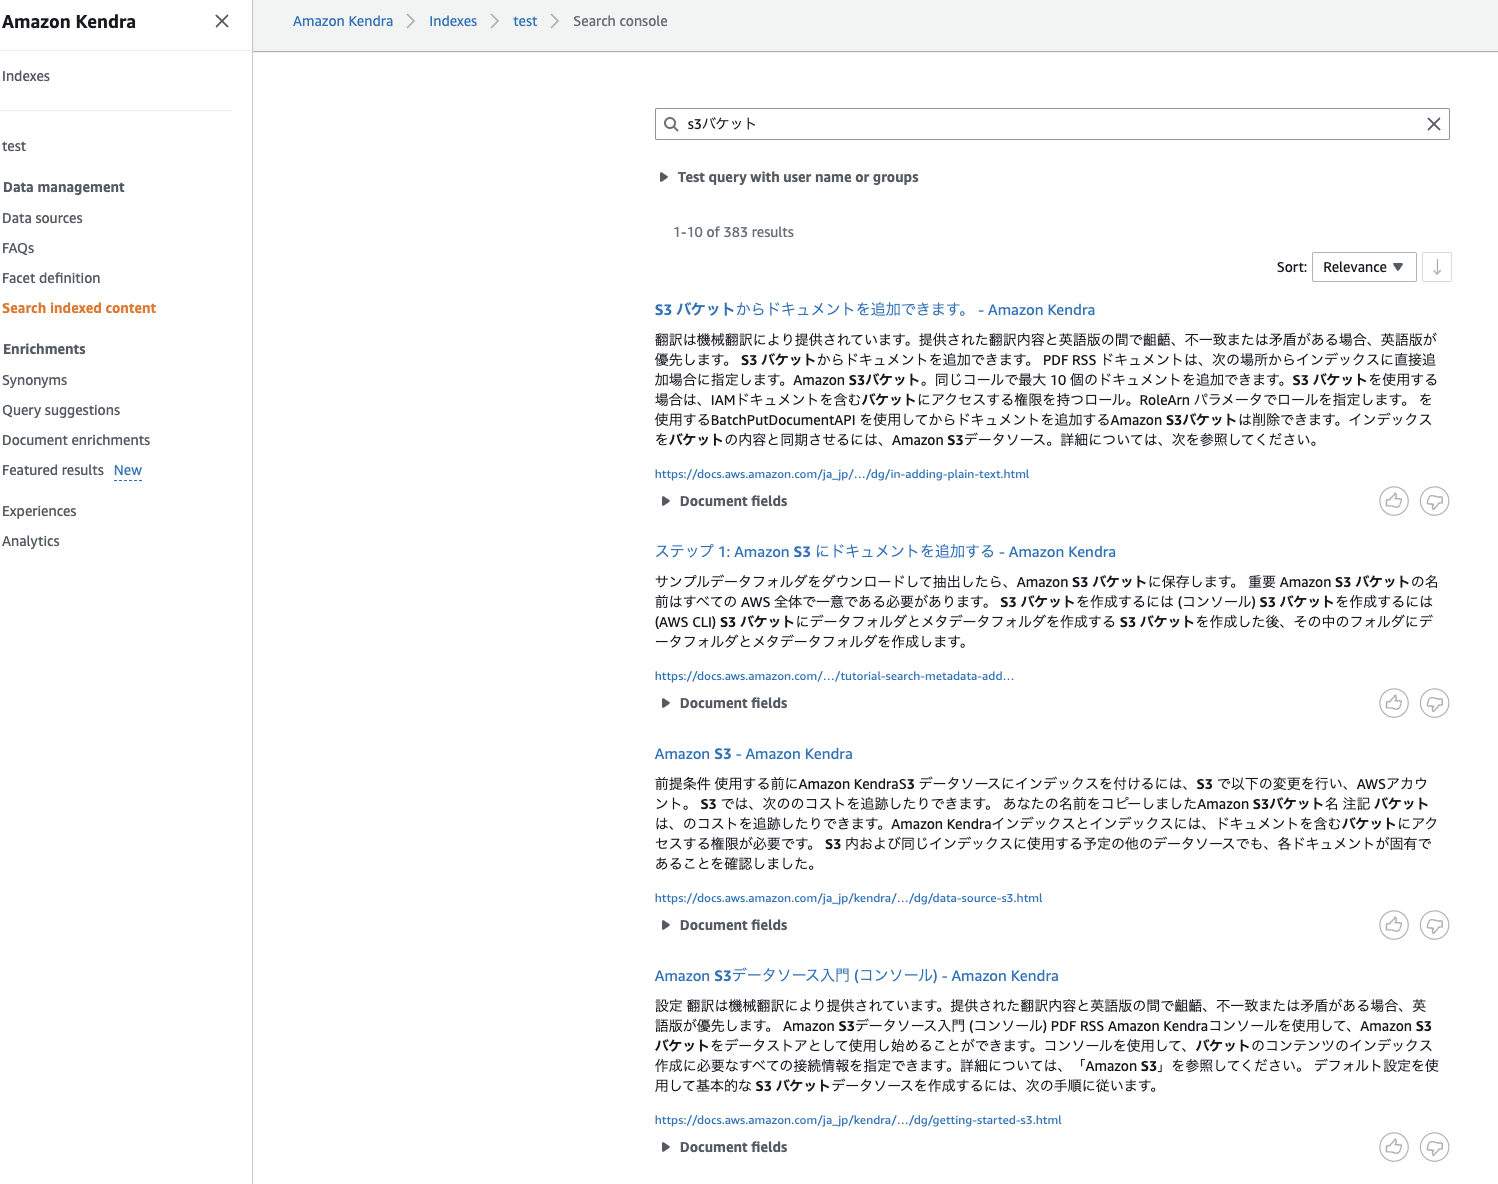Clear the search query using the X icon

point(1433,123)
